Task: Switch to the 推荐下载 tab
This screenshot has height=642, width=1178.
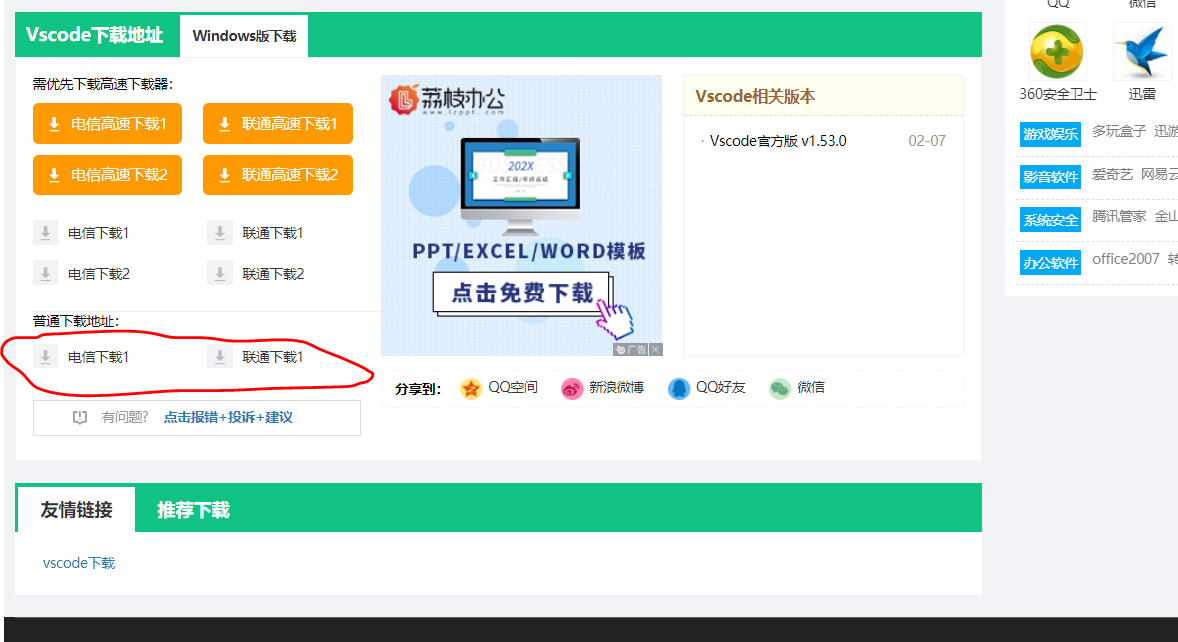Action: pyautogui.click(x=193, y=510)
